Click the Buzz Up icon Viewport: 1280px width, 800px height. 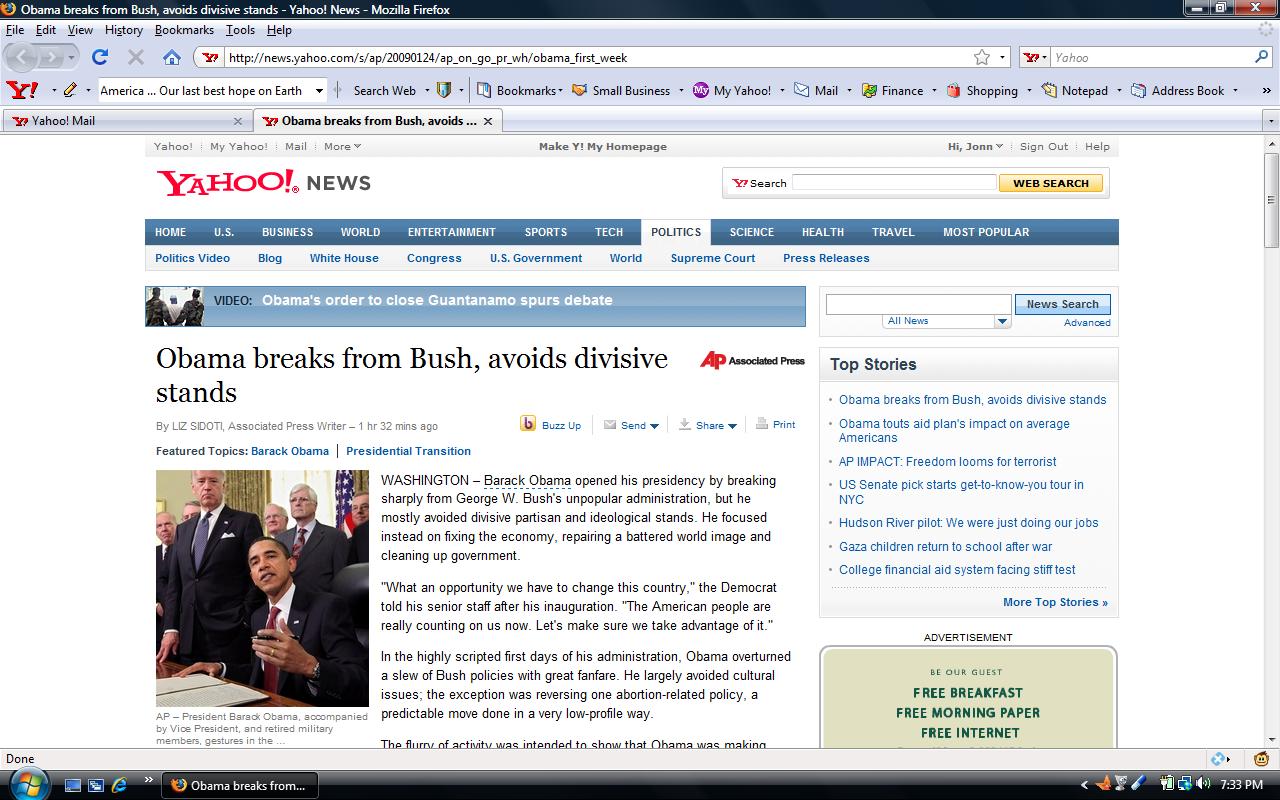tap(528, 424)
